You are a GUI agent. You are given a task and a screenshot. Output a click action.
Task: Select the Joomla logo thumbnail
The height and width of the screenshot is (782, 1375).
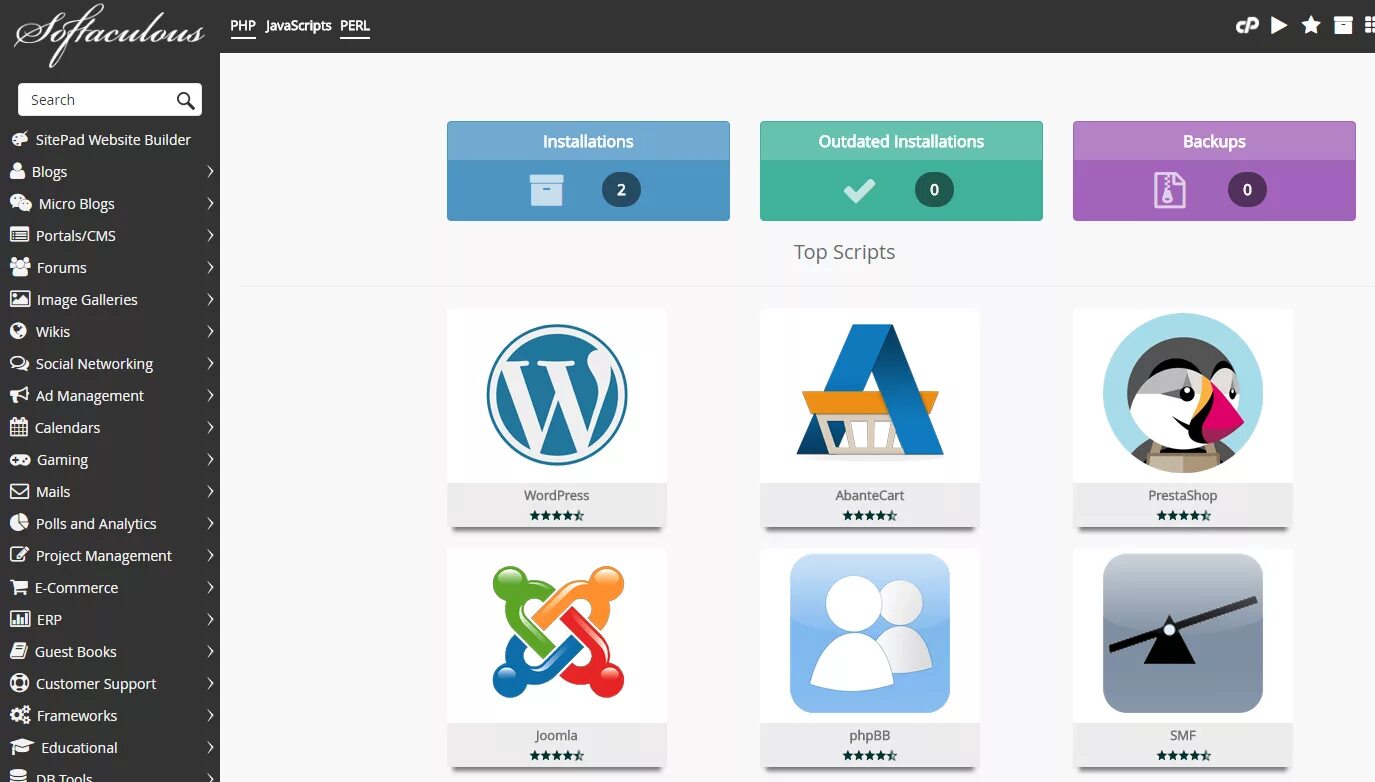coord(557,632)
